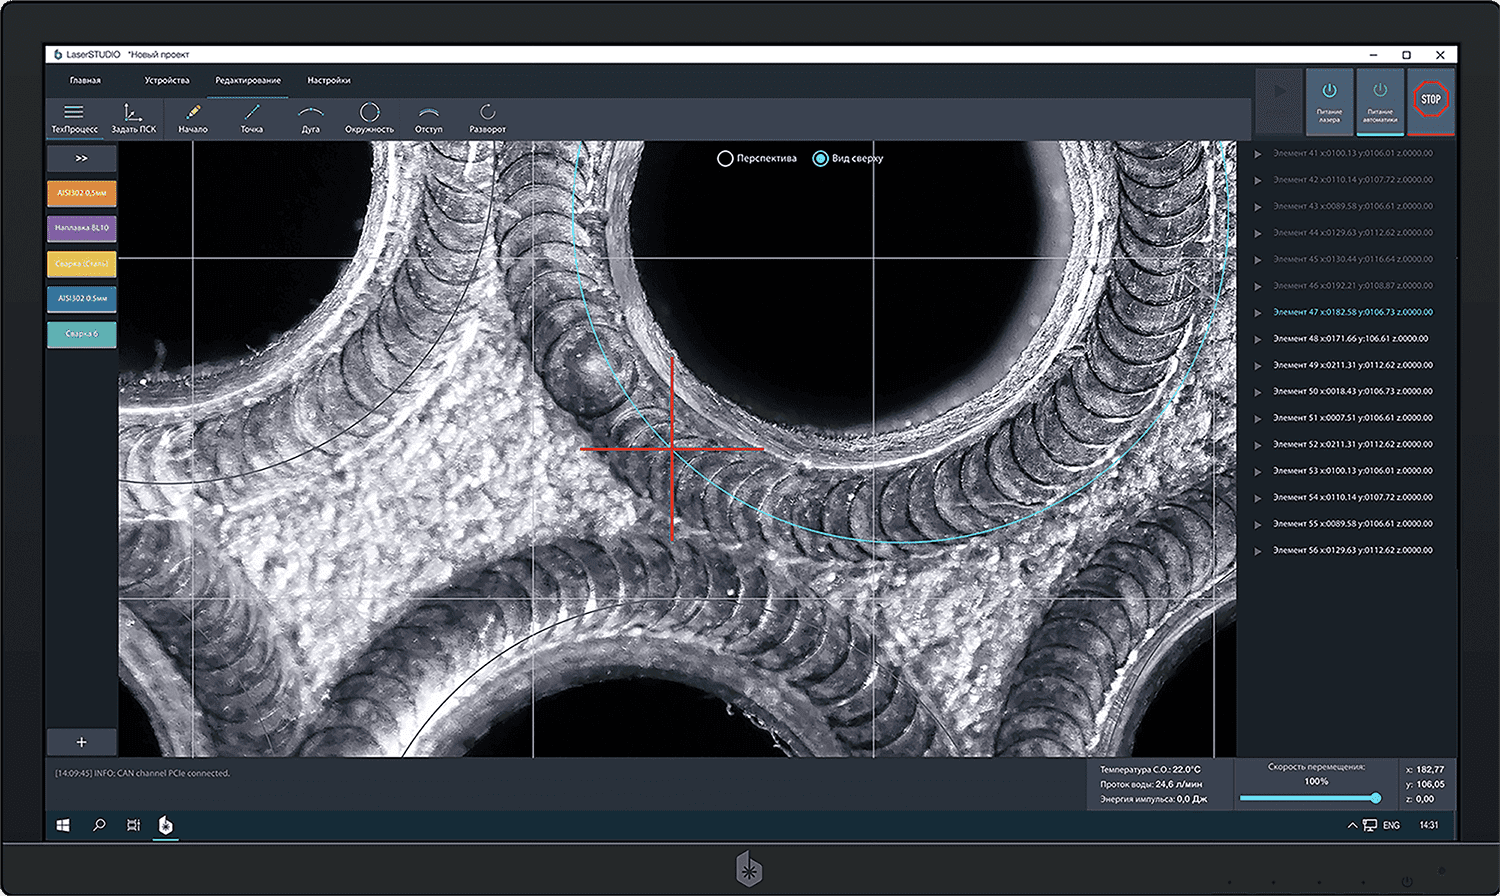The height and width of the screenshot is (896, 1500).
Task: Open the Задать ПСК coordinate tool
Action: tap(133, 118)
